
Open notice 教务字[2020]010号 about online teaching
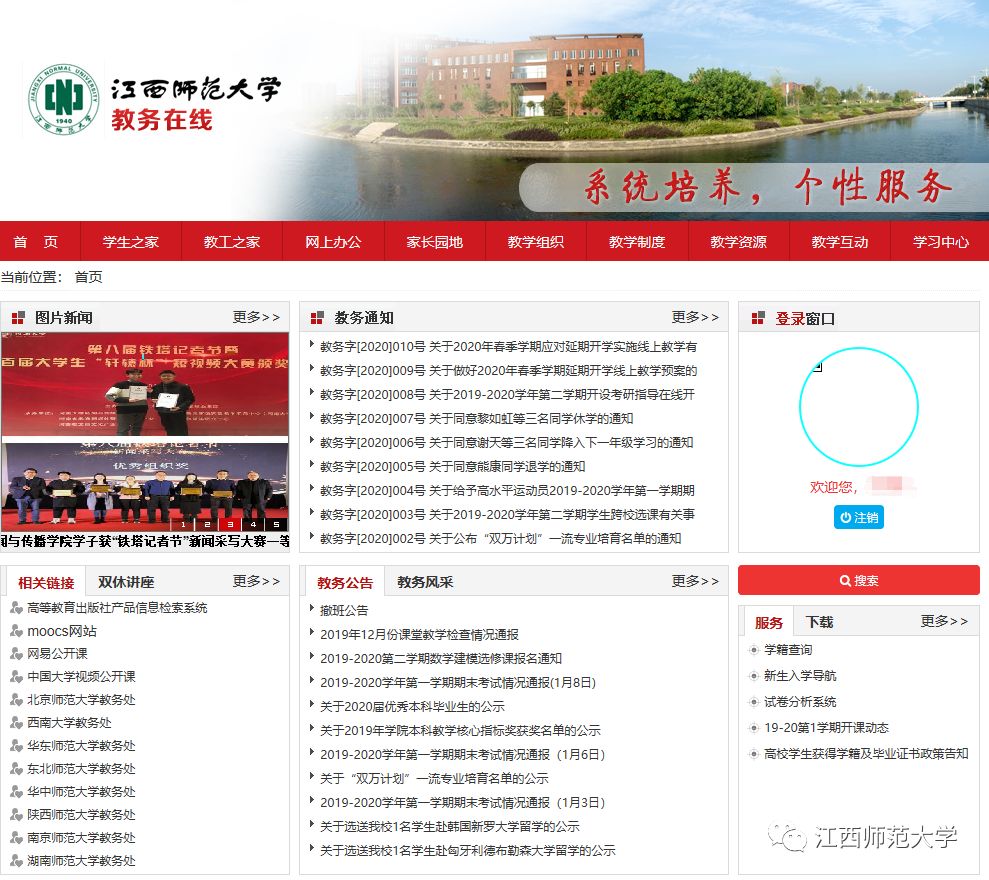[x=508, y=346]
